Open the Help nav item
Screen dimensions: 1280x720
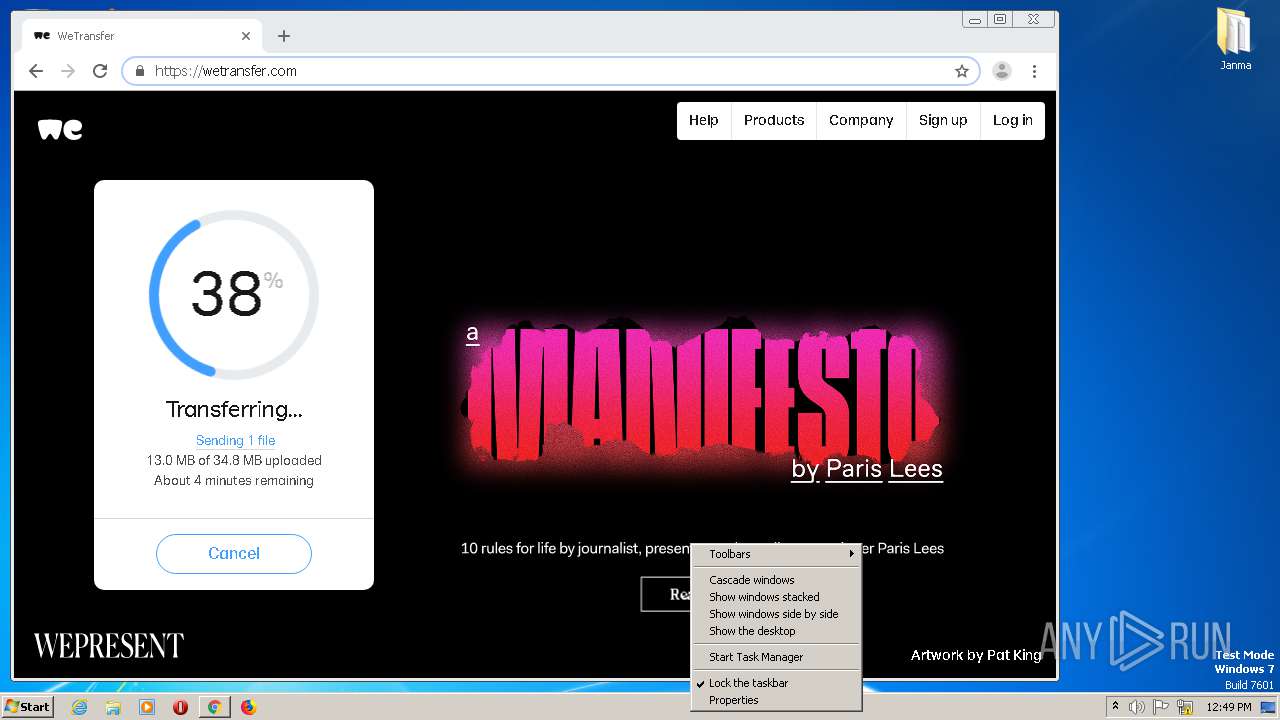click(704, 120)
